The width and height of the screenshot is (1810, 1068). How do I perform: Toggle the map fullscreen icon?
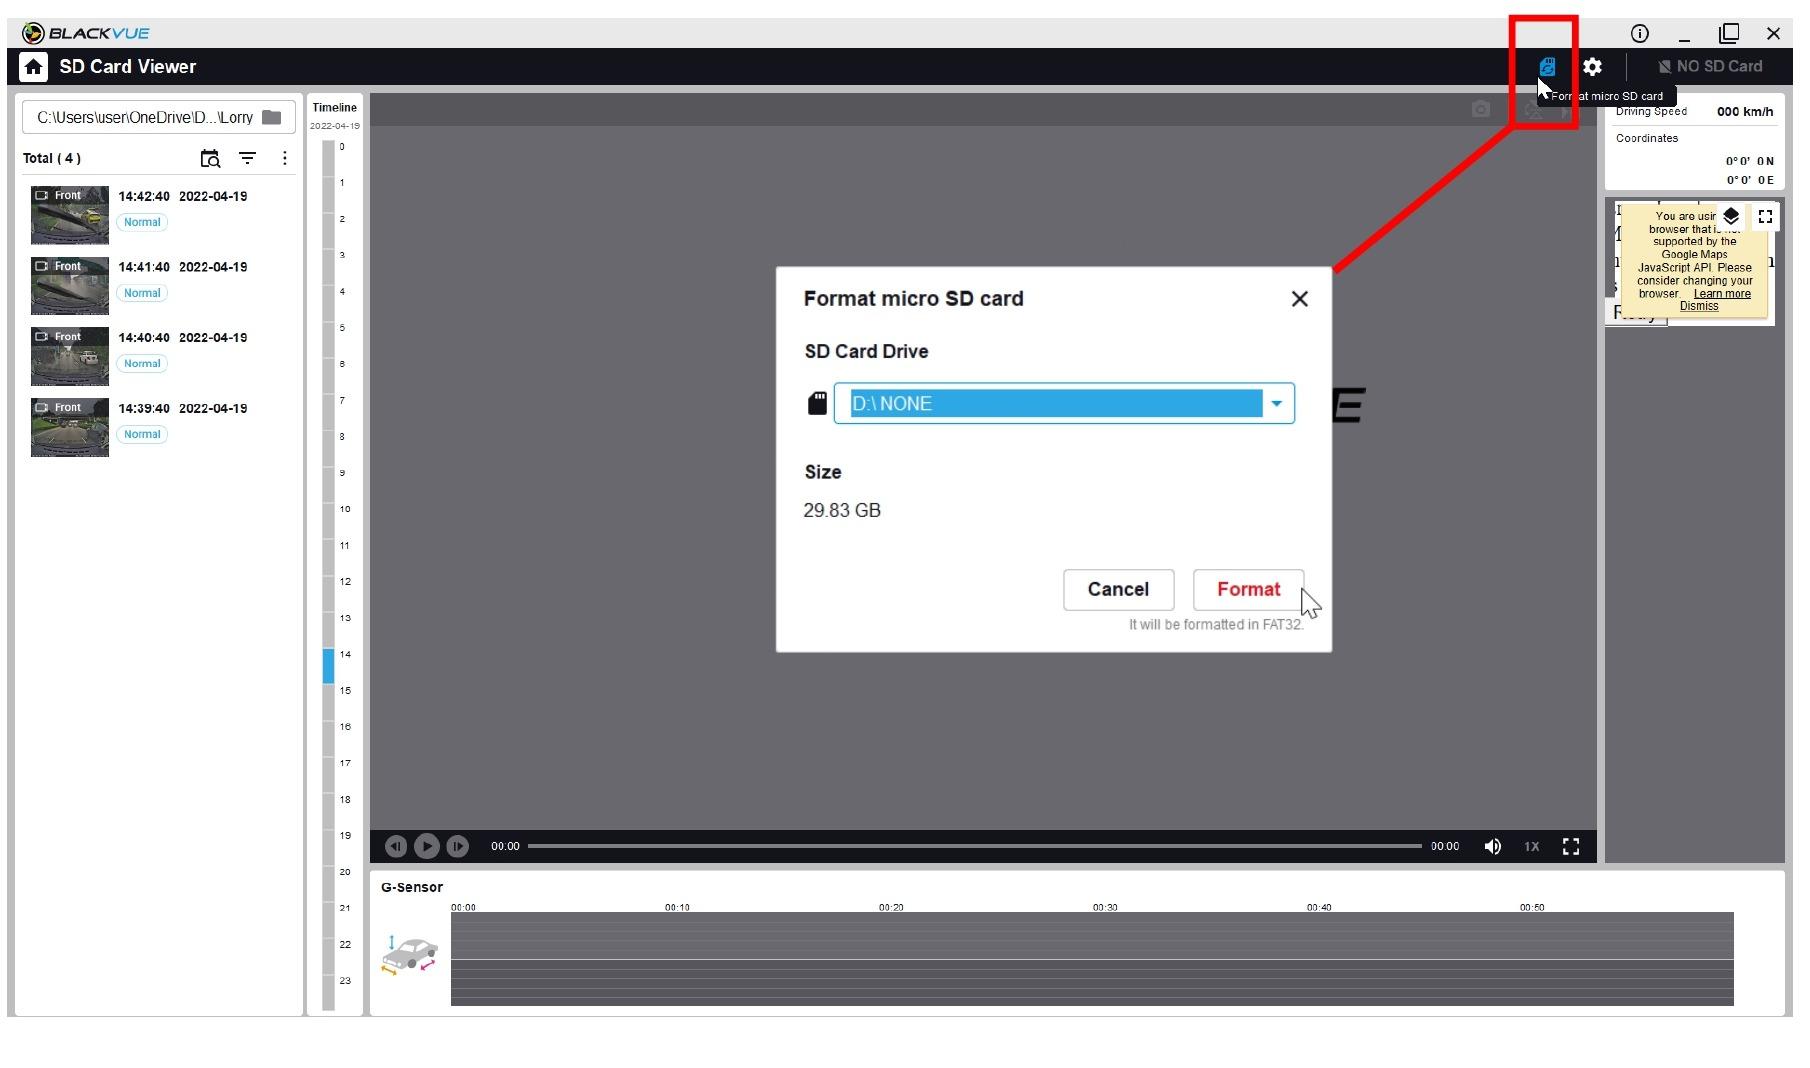(1765, 216)
